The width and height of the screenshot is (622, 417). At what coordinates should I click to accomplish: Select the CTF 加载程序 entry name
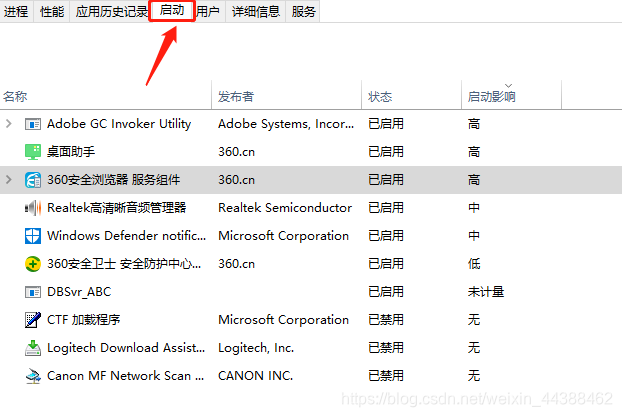(x=83, y=319)
